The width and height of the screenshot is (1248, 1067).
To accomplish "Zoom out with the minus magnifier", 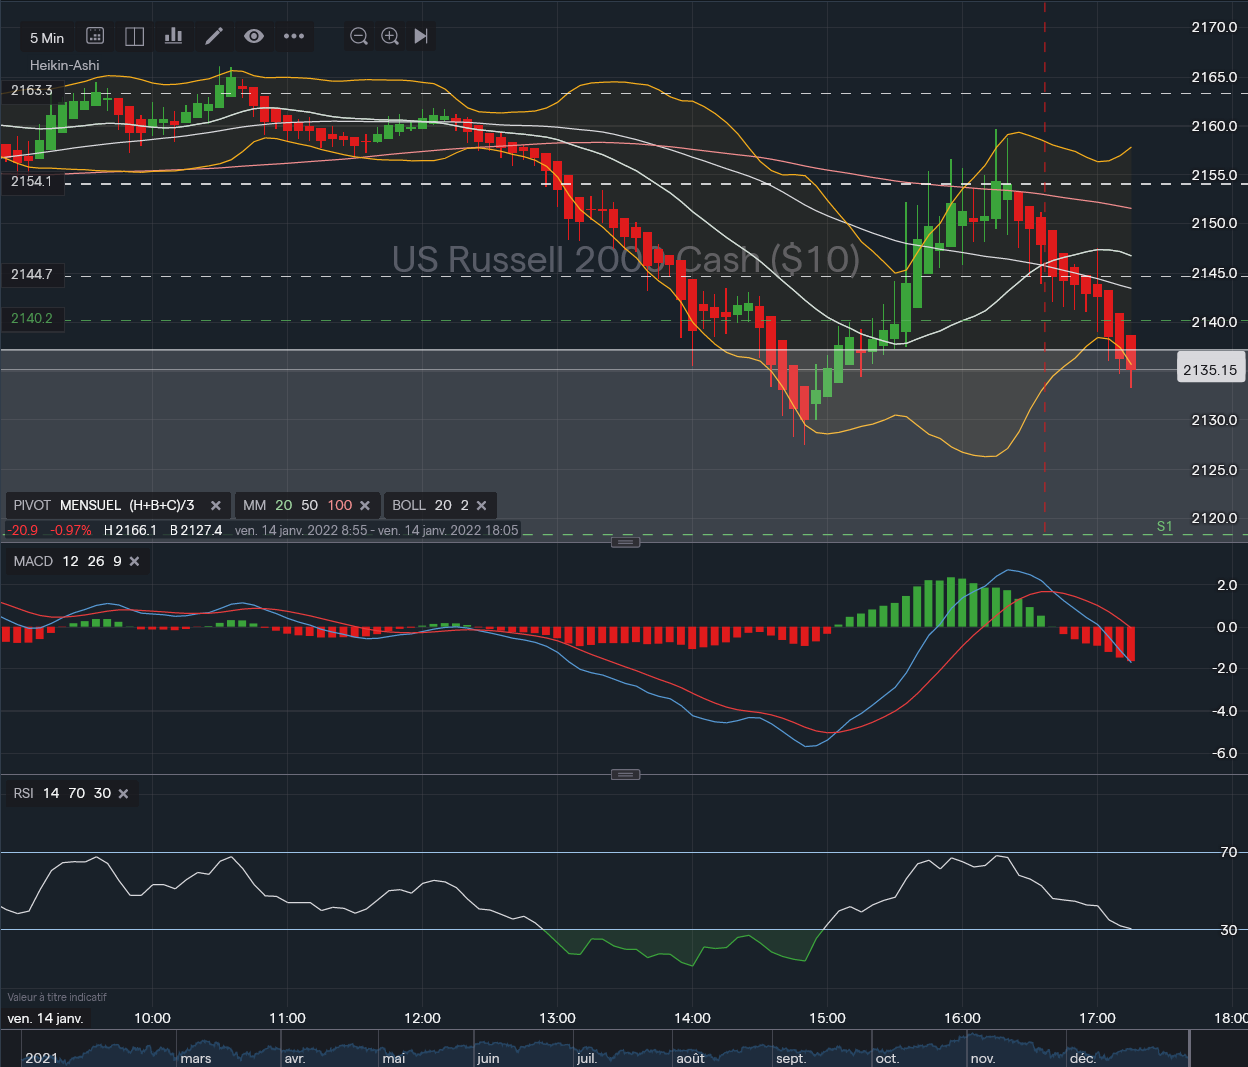I will 358,36.
